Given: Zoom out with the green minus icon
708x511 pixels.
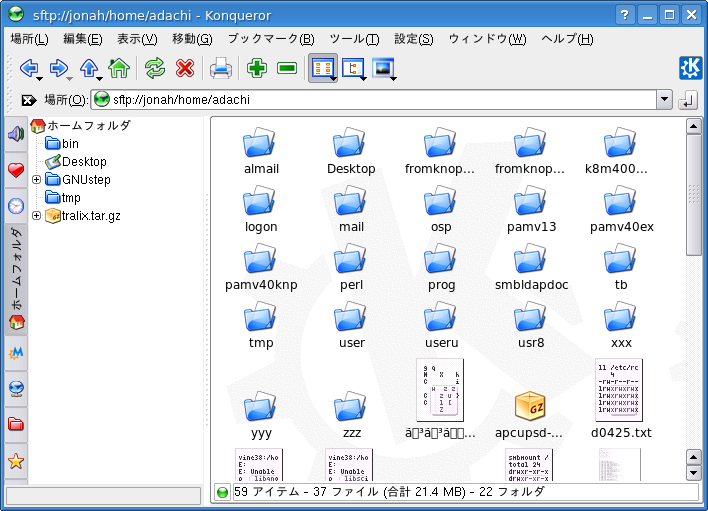Looking at the screenshot, I should [x=287, y=68].
